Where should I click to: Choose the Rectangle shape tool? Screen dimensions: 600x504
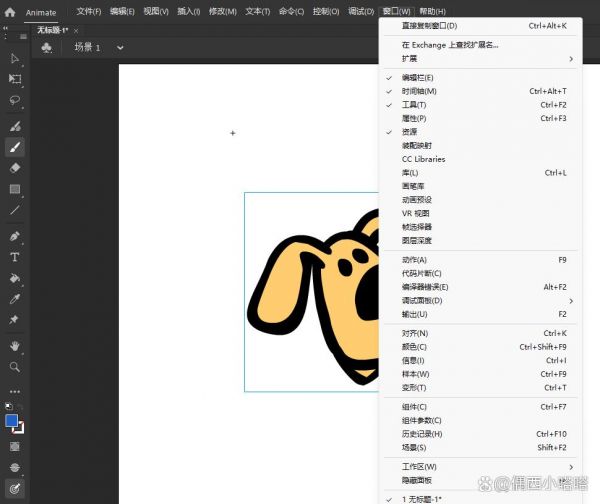tap(15, 189)
